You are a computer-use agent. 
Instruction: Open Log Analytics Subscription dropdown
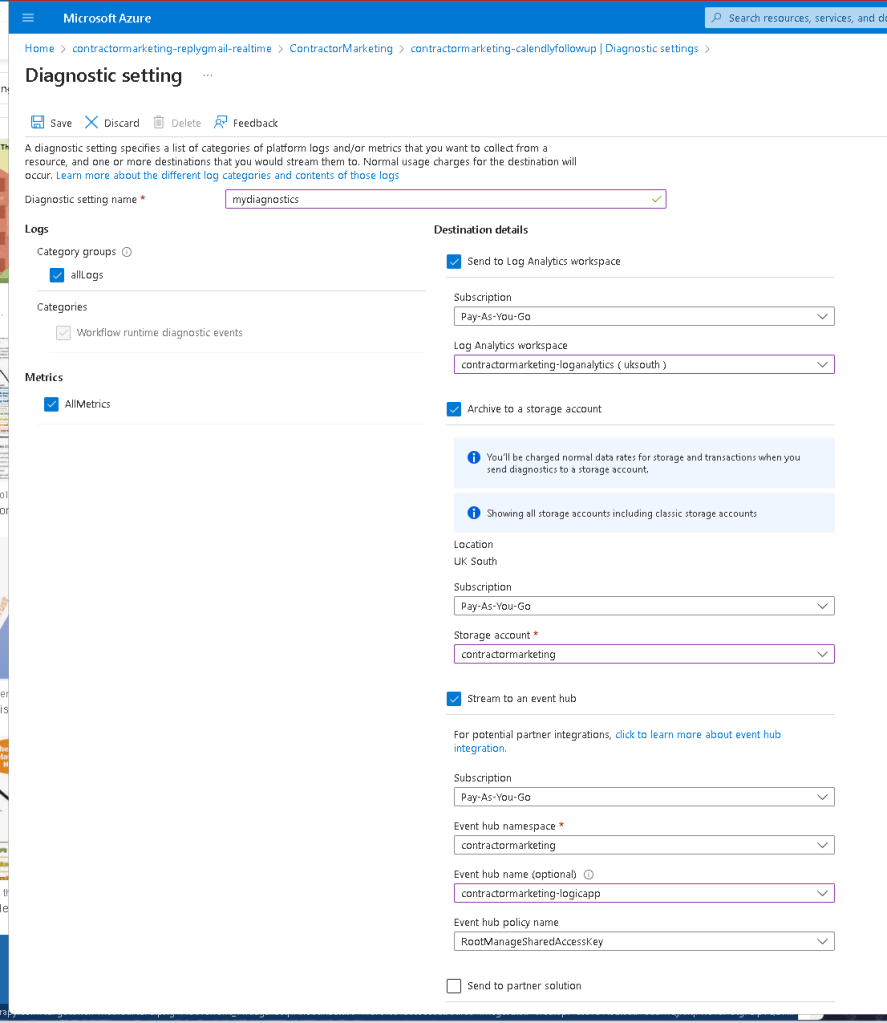click(644, 316)
